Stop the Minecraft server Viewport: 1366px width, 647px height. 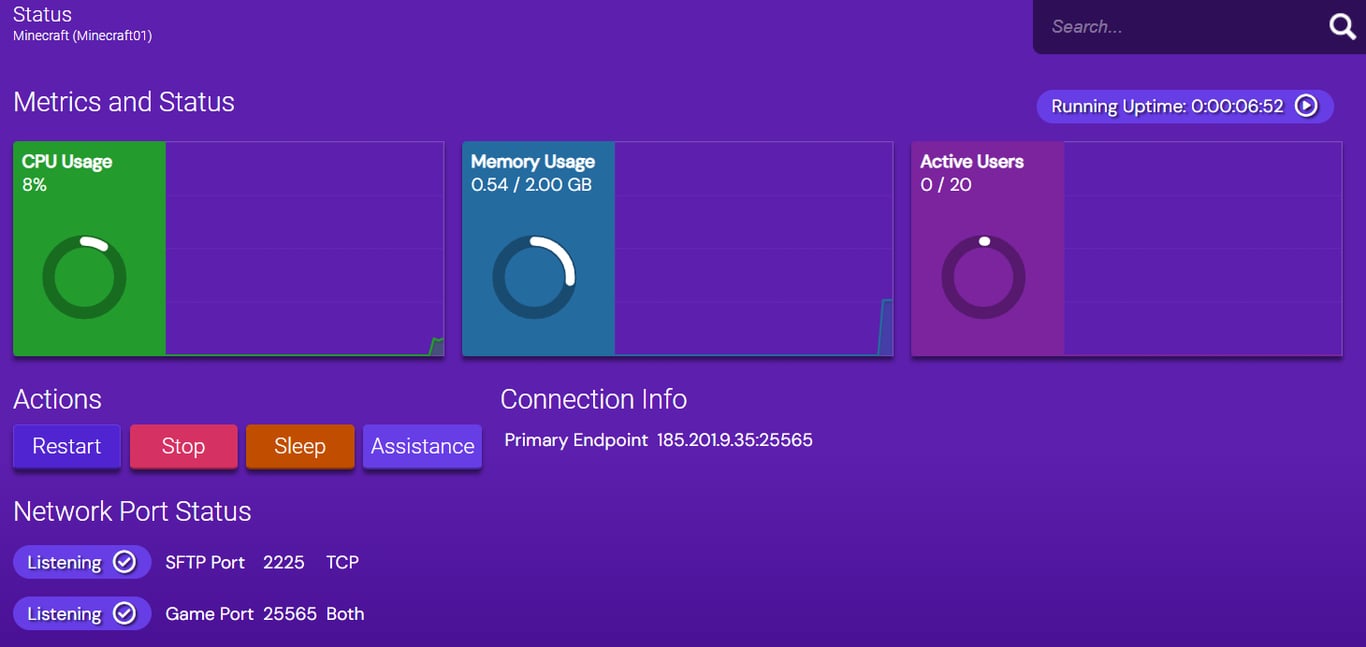point(183,446)
